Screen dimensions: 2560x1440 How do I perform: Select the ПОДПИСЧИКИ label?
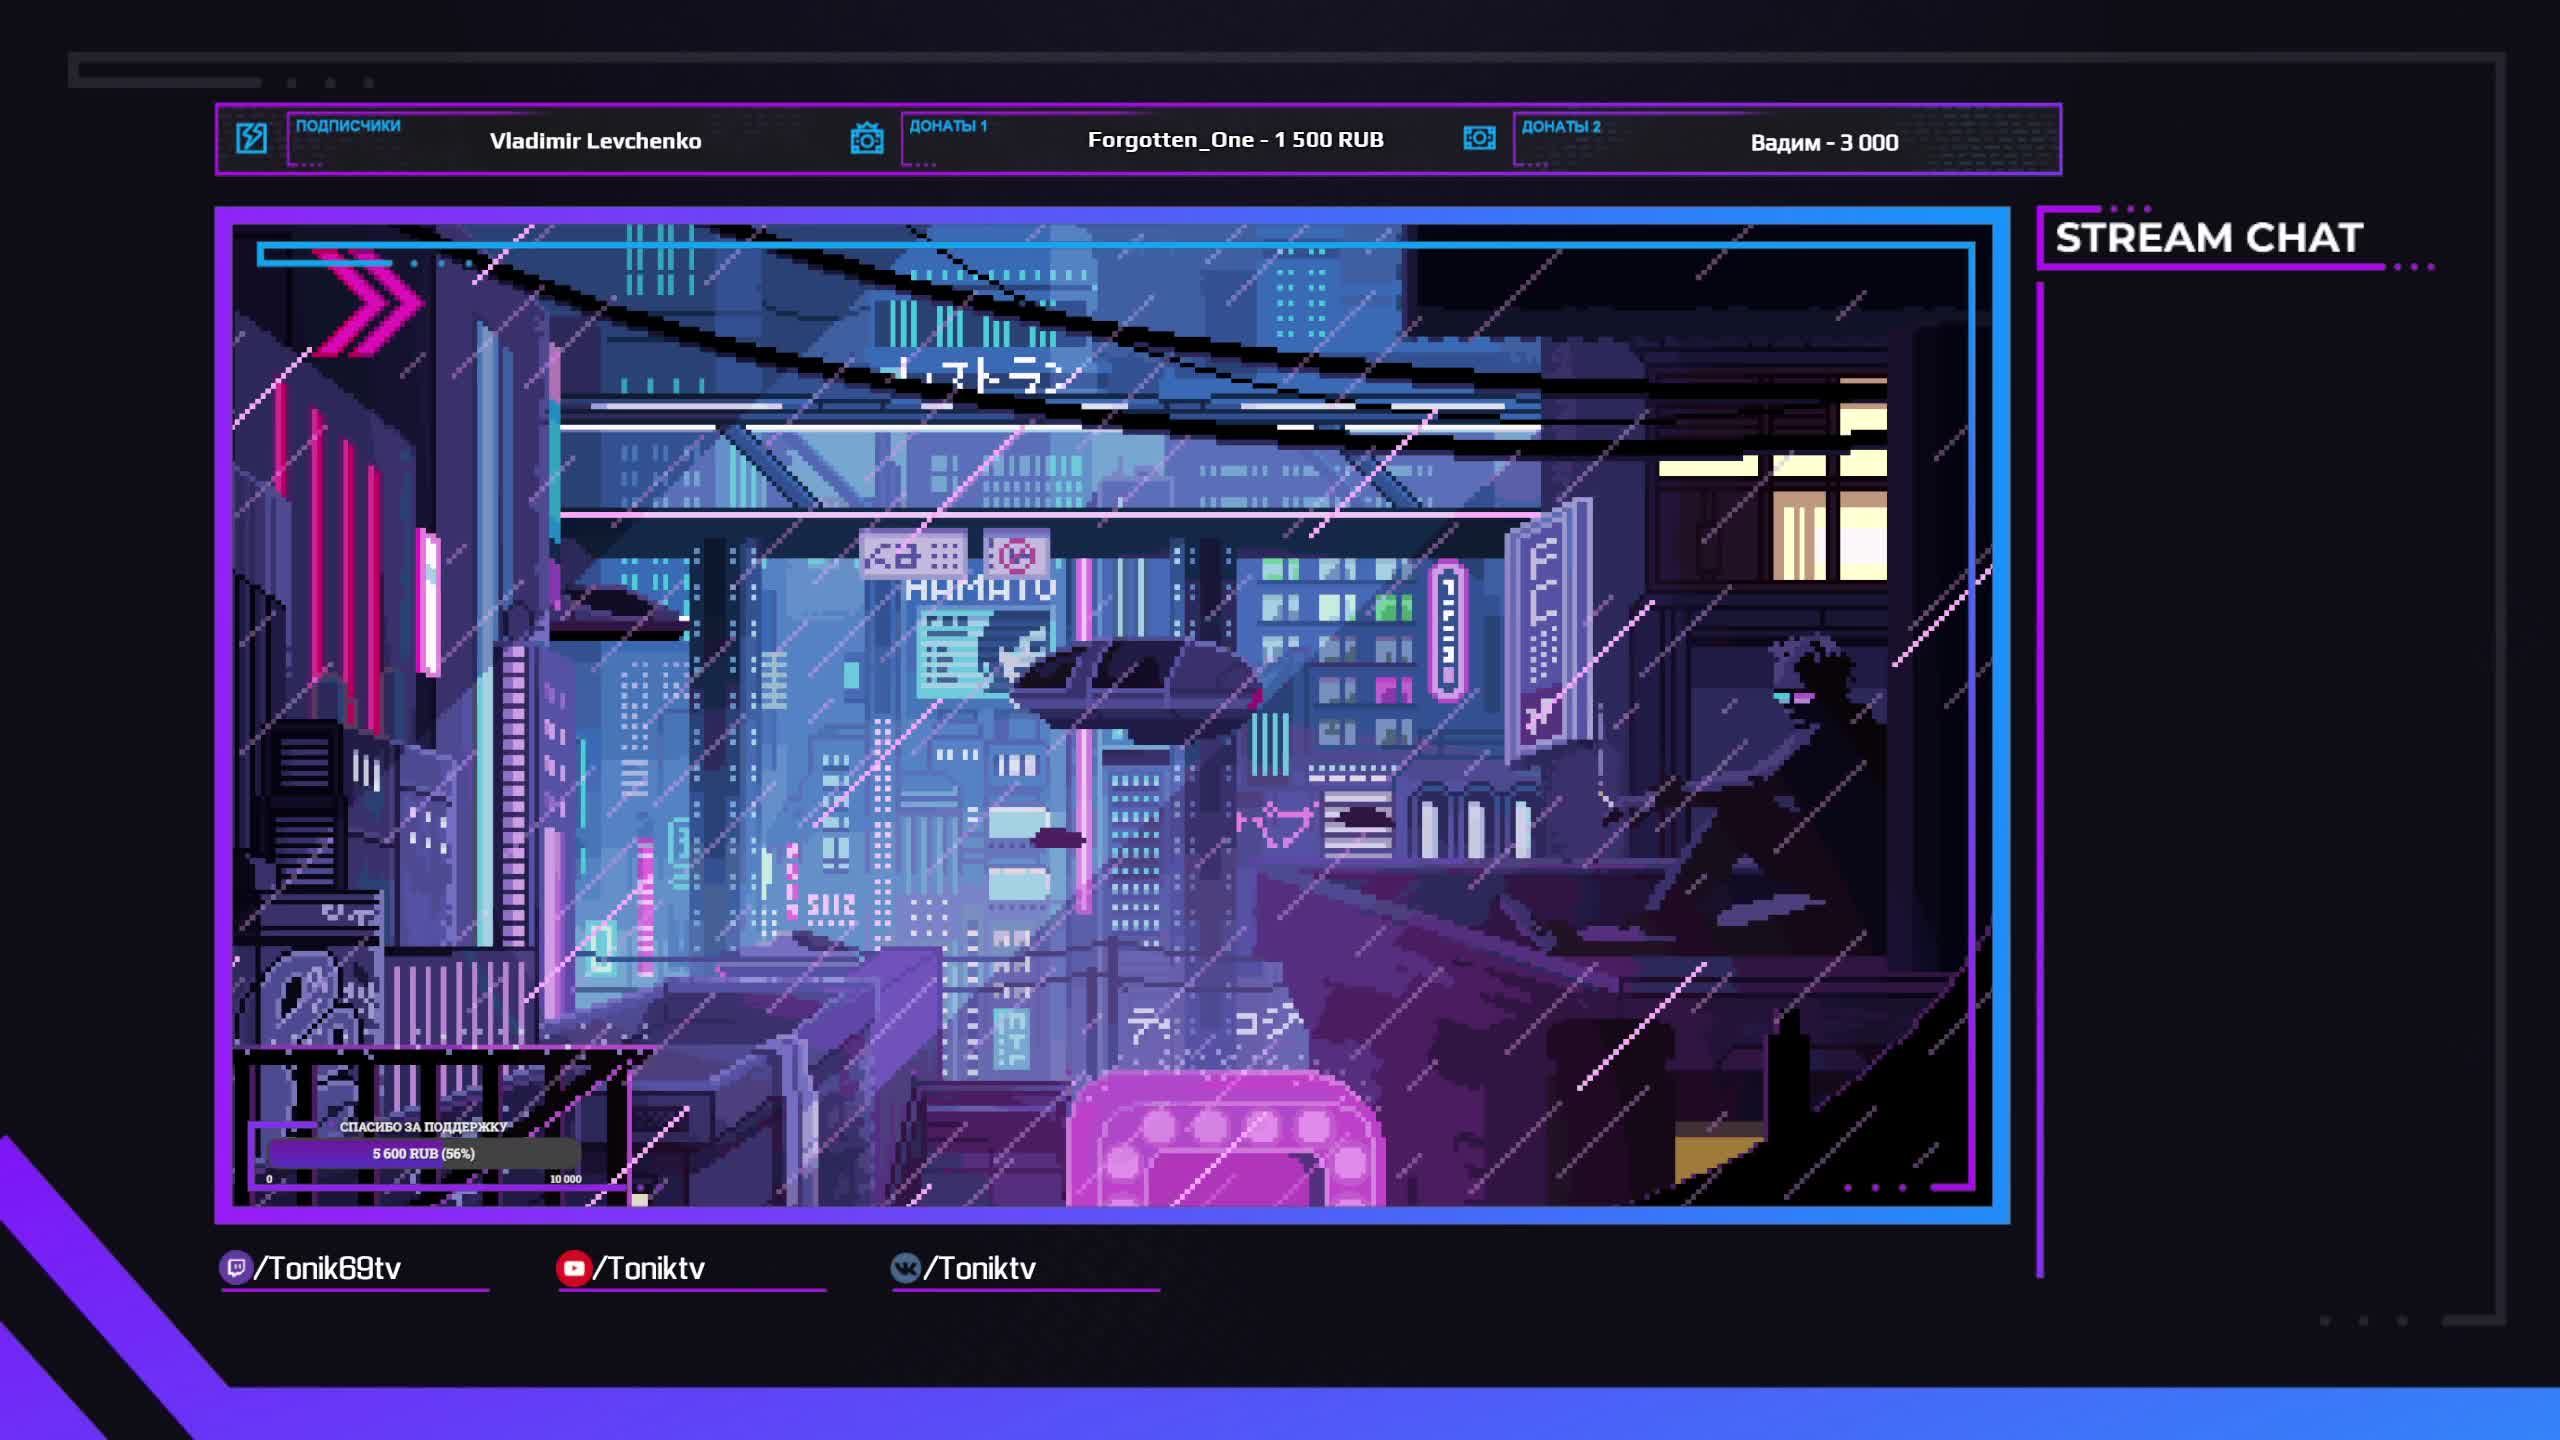(x=347, y=126)
